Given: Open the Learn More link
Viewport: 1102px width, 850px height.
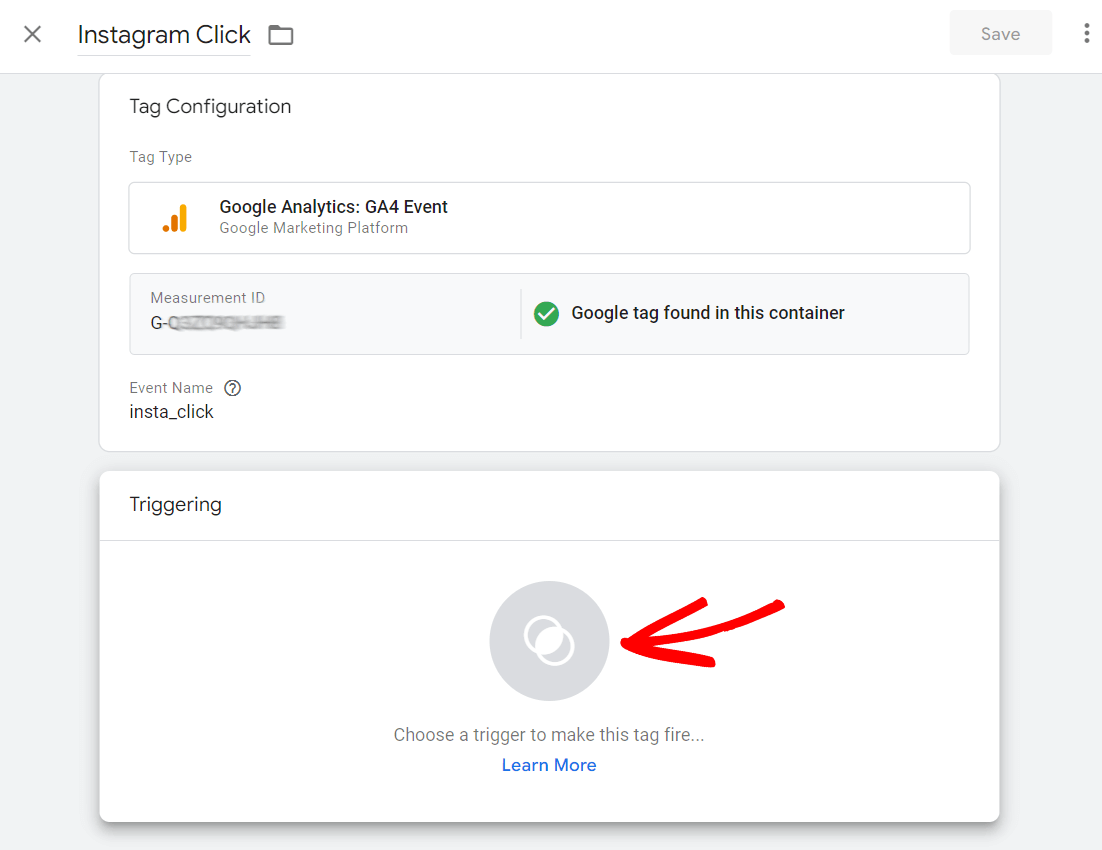Looking at the screenshot, I should 549,765.
